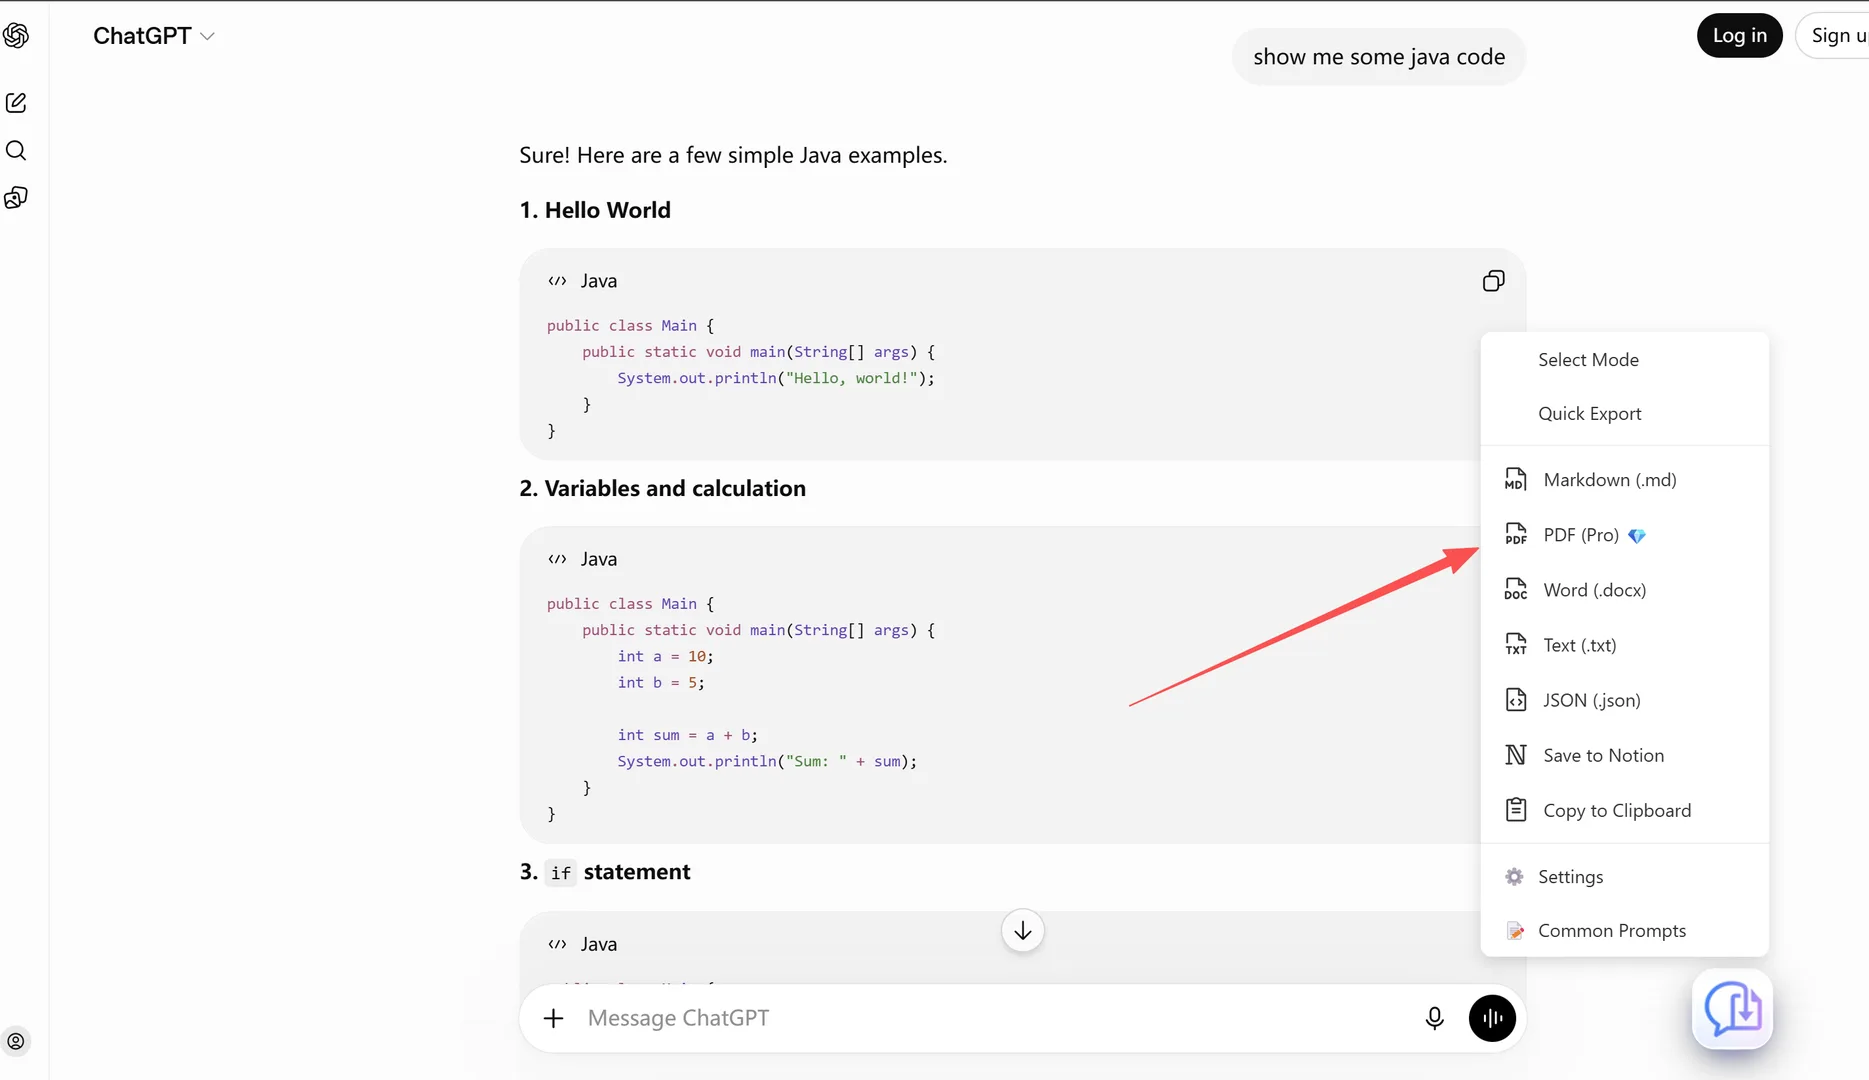The height and width of the screenshot is (1080, 1869).
Task: Click the DOC file icon in export menu
Action: coord(1515,590)
